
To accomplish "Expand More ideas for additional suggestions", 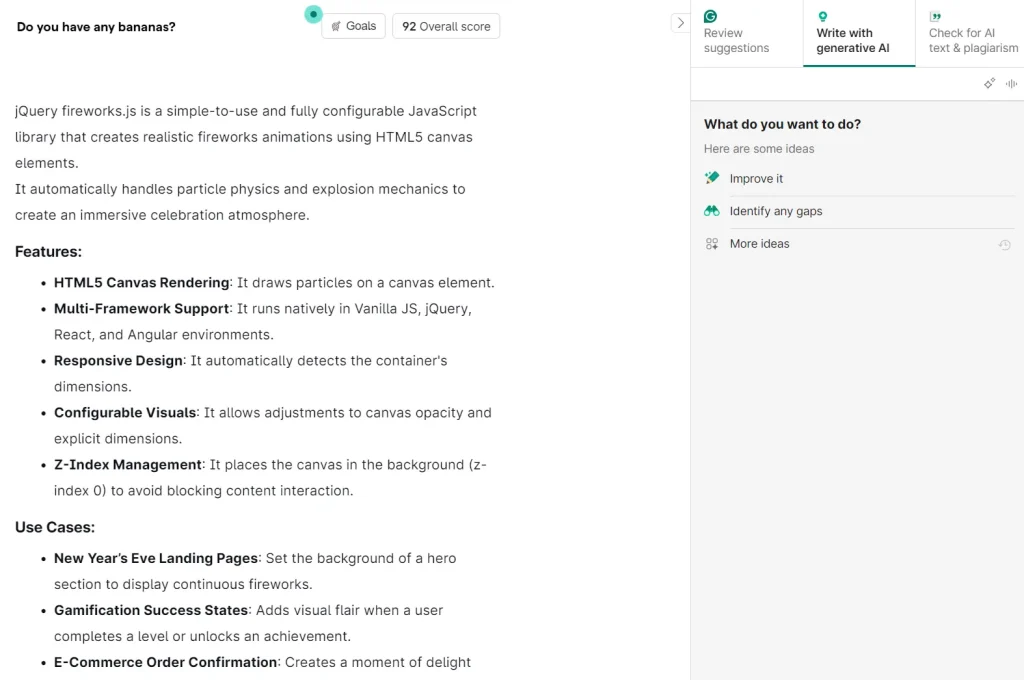I will [x=762, y=243].
